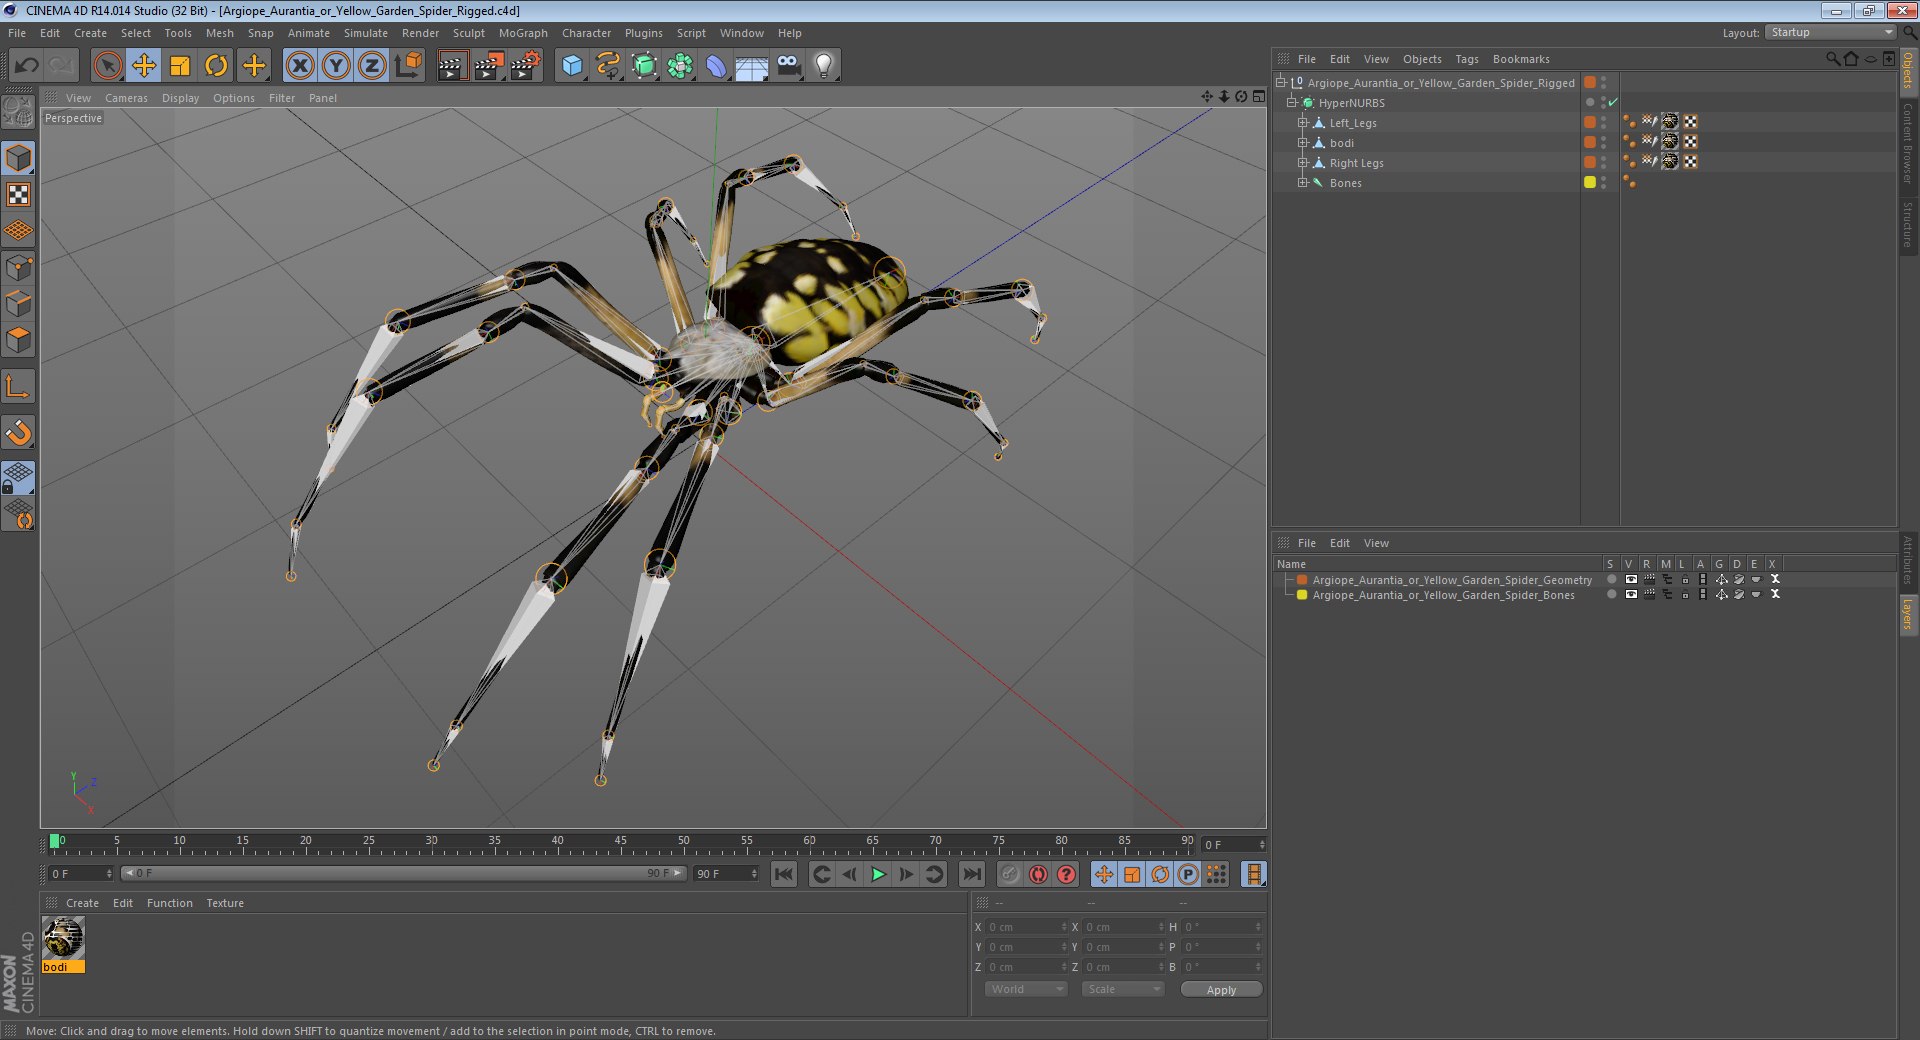Click the X position input field
Viewport: 1920px width, 1040px height.
point(1026,927)
